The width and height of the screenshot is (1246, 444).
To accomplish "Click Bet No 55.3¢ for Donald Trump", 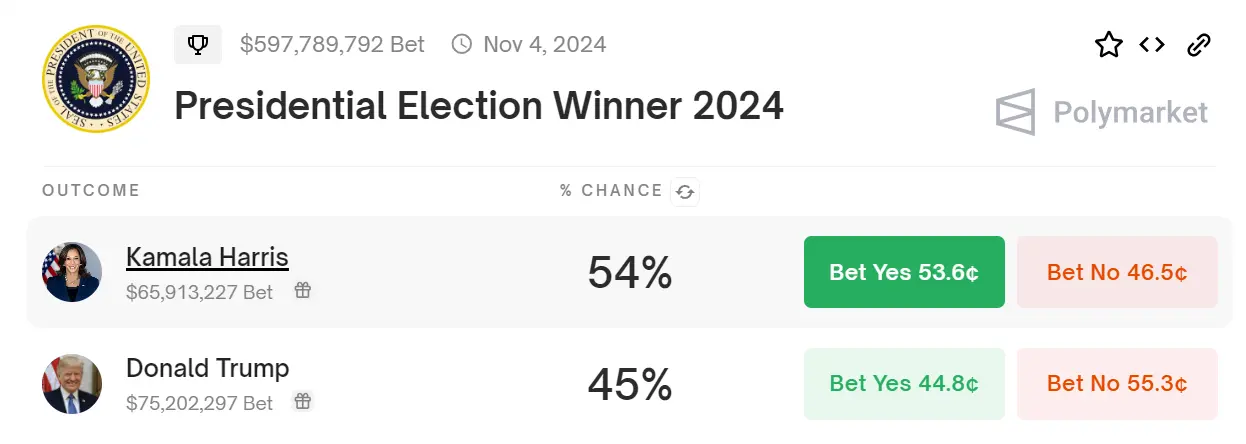I will 1117,384.
